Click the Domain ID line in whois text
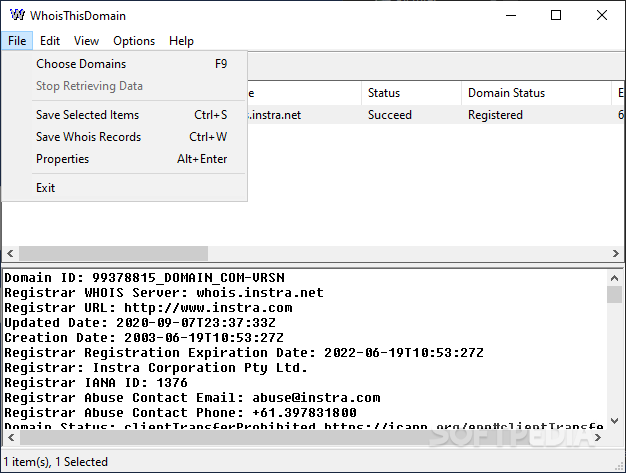Screen dimensions: 626x473 click(145, 278)
